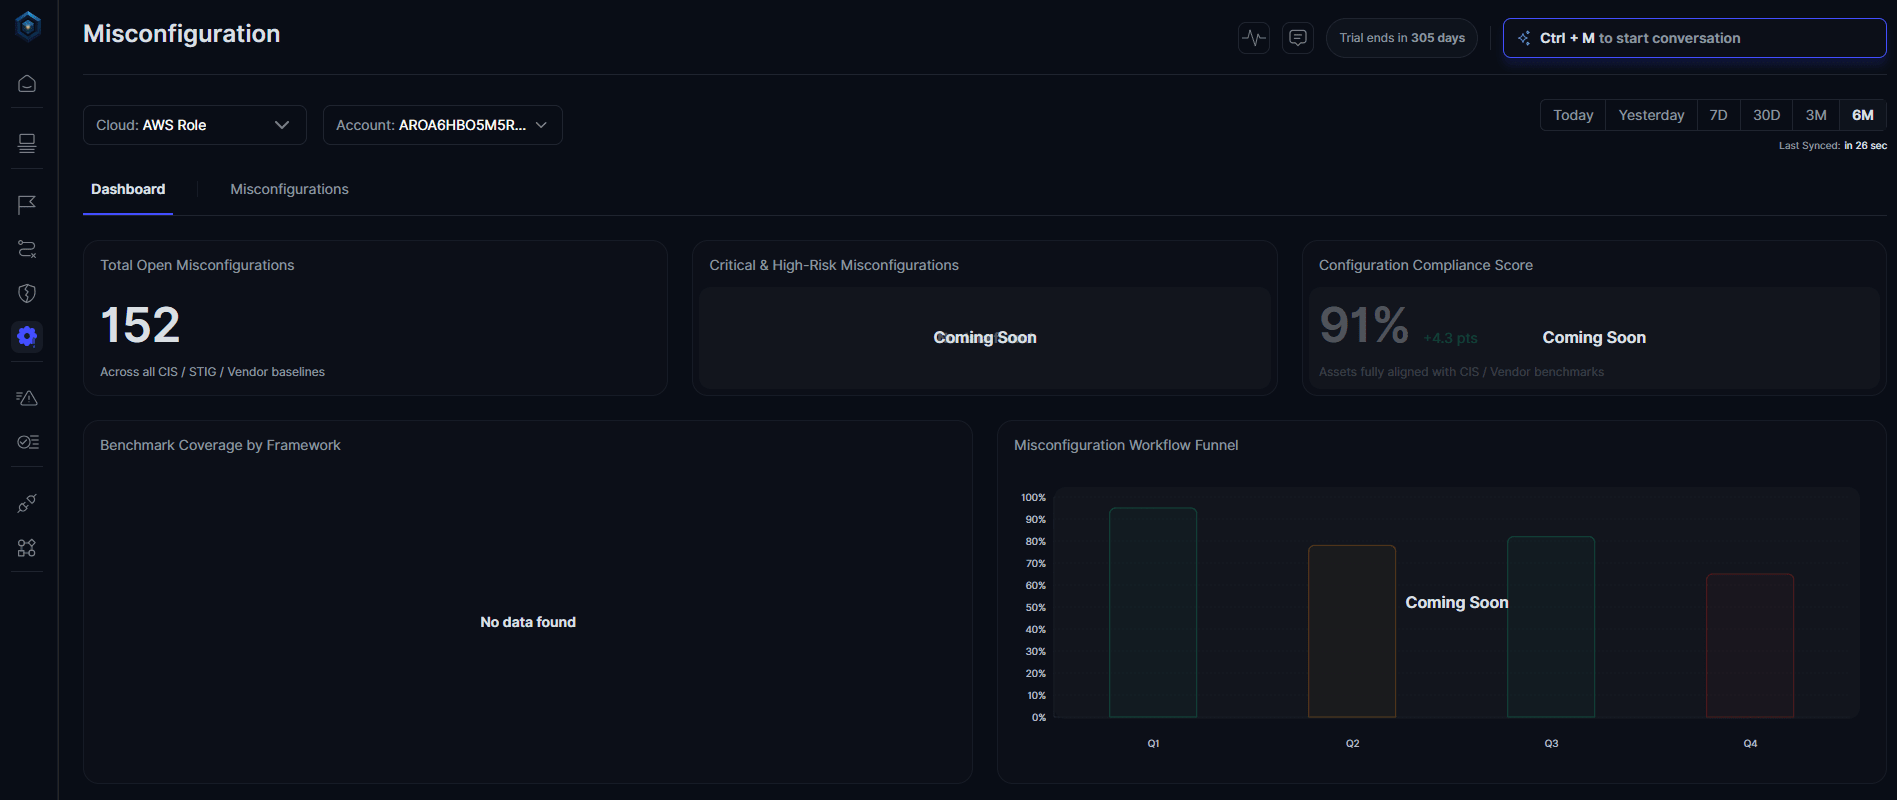The width and height of the screenshot is (1897, 800).
Task: Open the Account selector dropdown
Action: point(442,125)
